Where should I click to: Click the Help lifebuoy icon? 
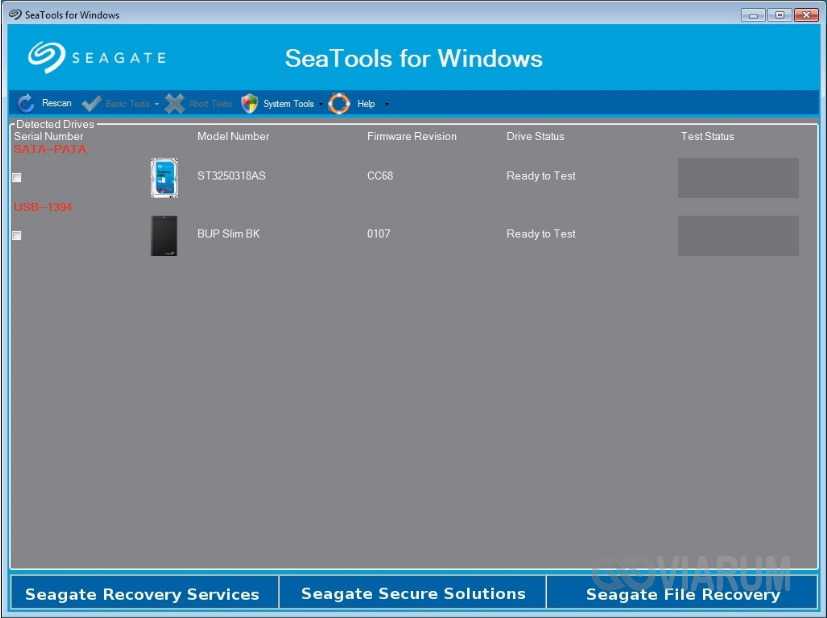(x=340, y=104)
